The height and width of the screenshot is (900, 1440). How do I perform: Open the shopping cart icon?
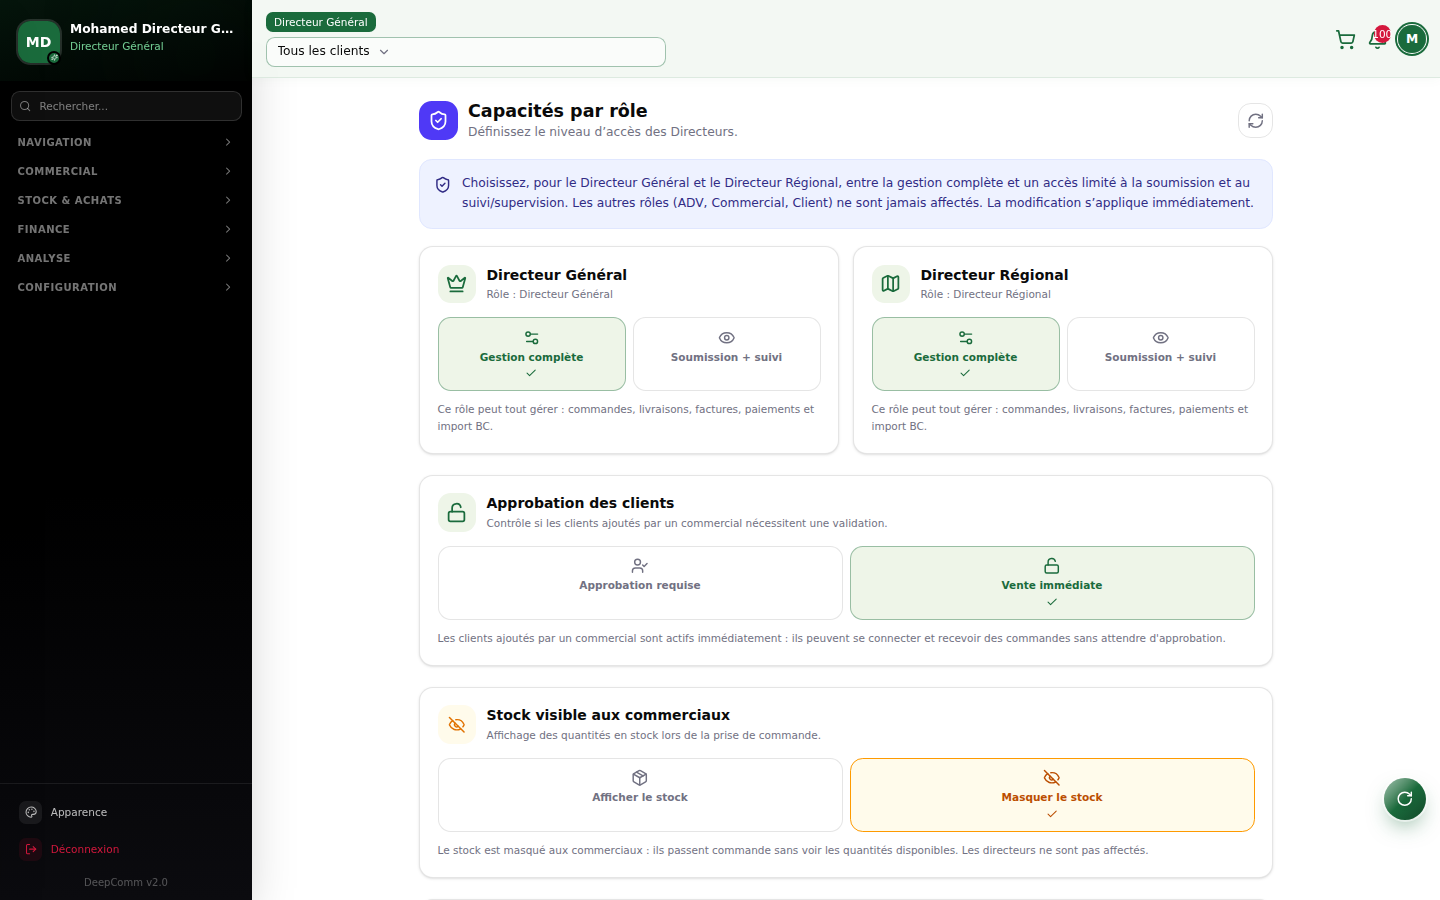tap(1345, 40)
